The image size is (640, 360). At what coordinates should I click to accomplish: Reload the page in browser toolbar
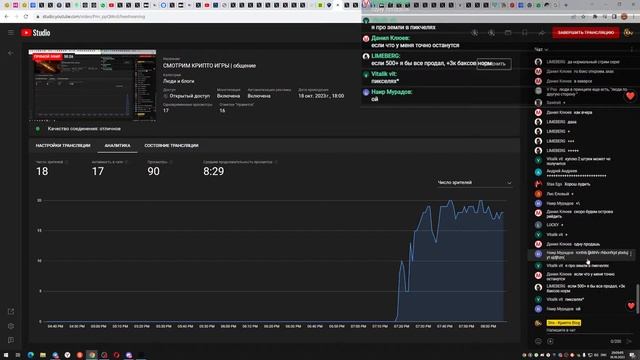pos(26,17)
